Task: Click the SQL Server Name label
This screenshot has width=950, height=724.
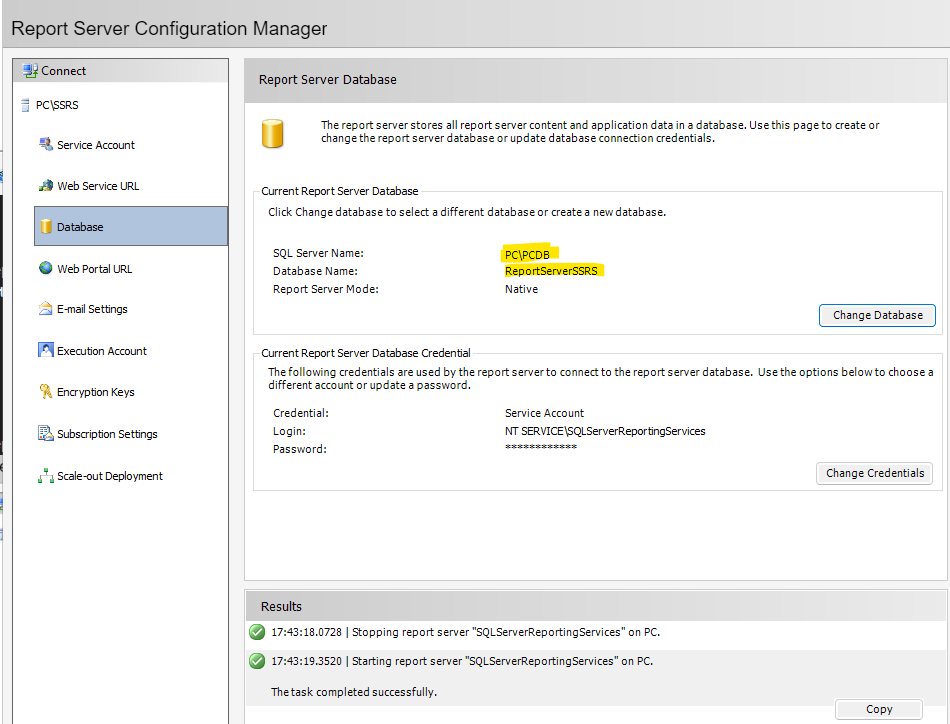Action: tap(318, 253)
